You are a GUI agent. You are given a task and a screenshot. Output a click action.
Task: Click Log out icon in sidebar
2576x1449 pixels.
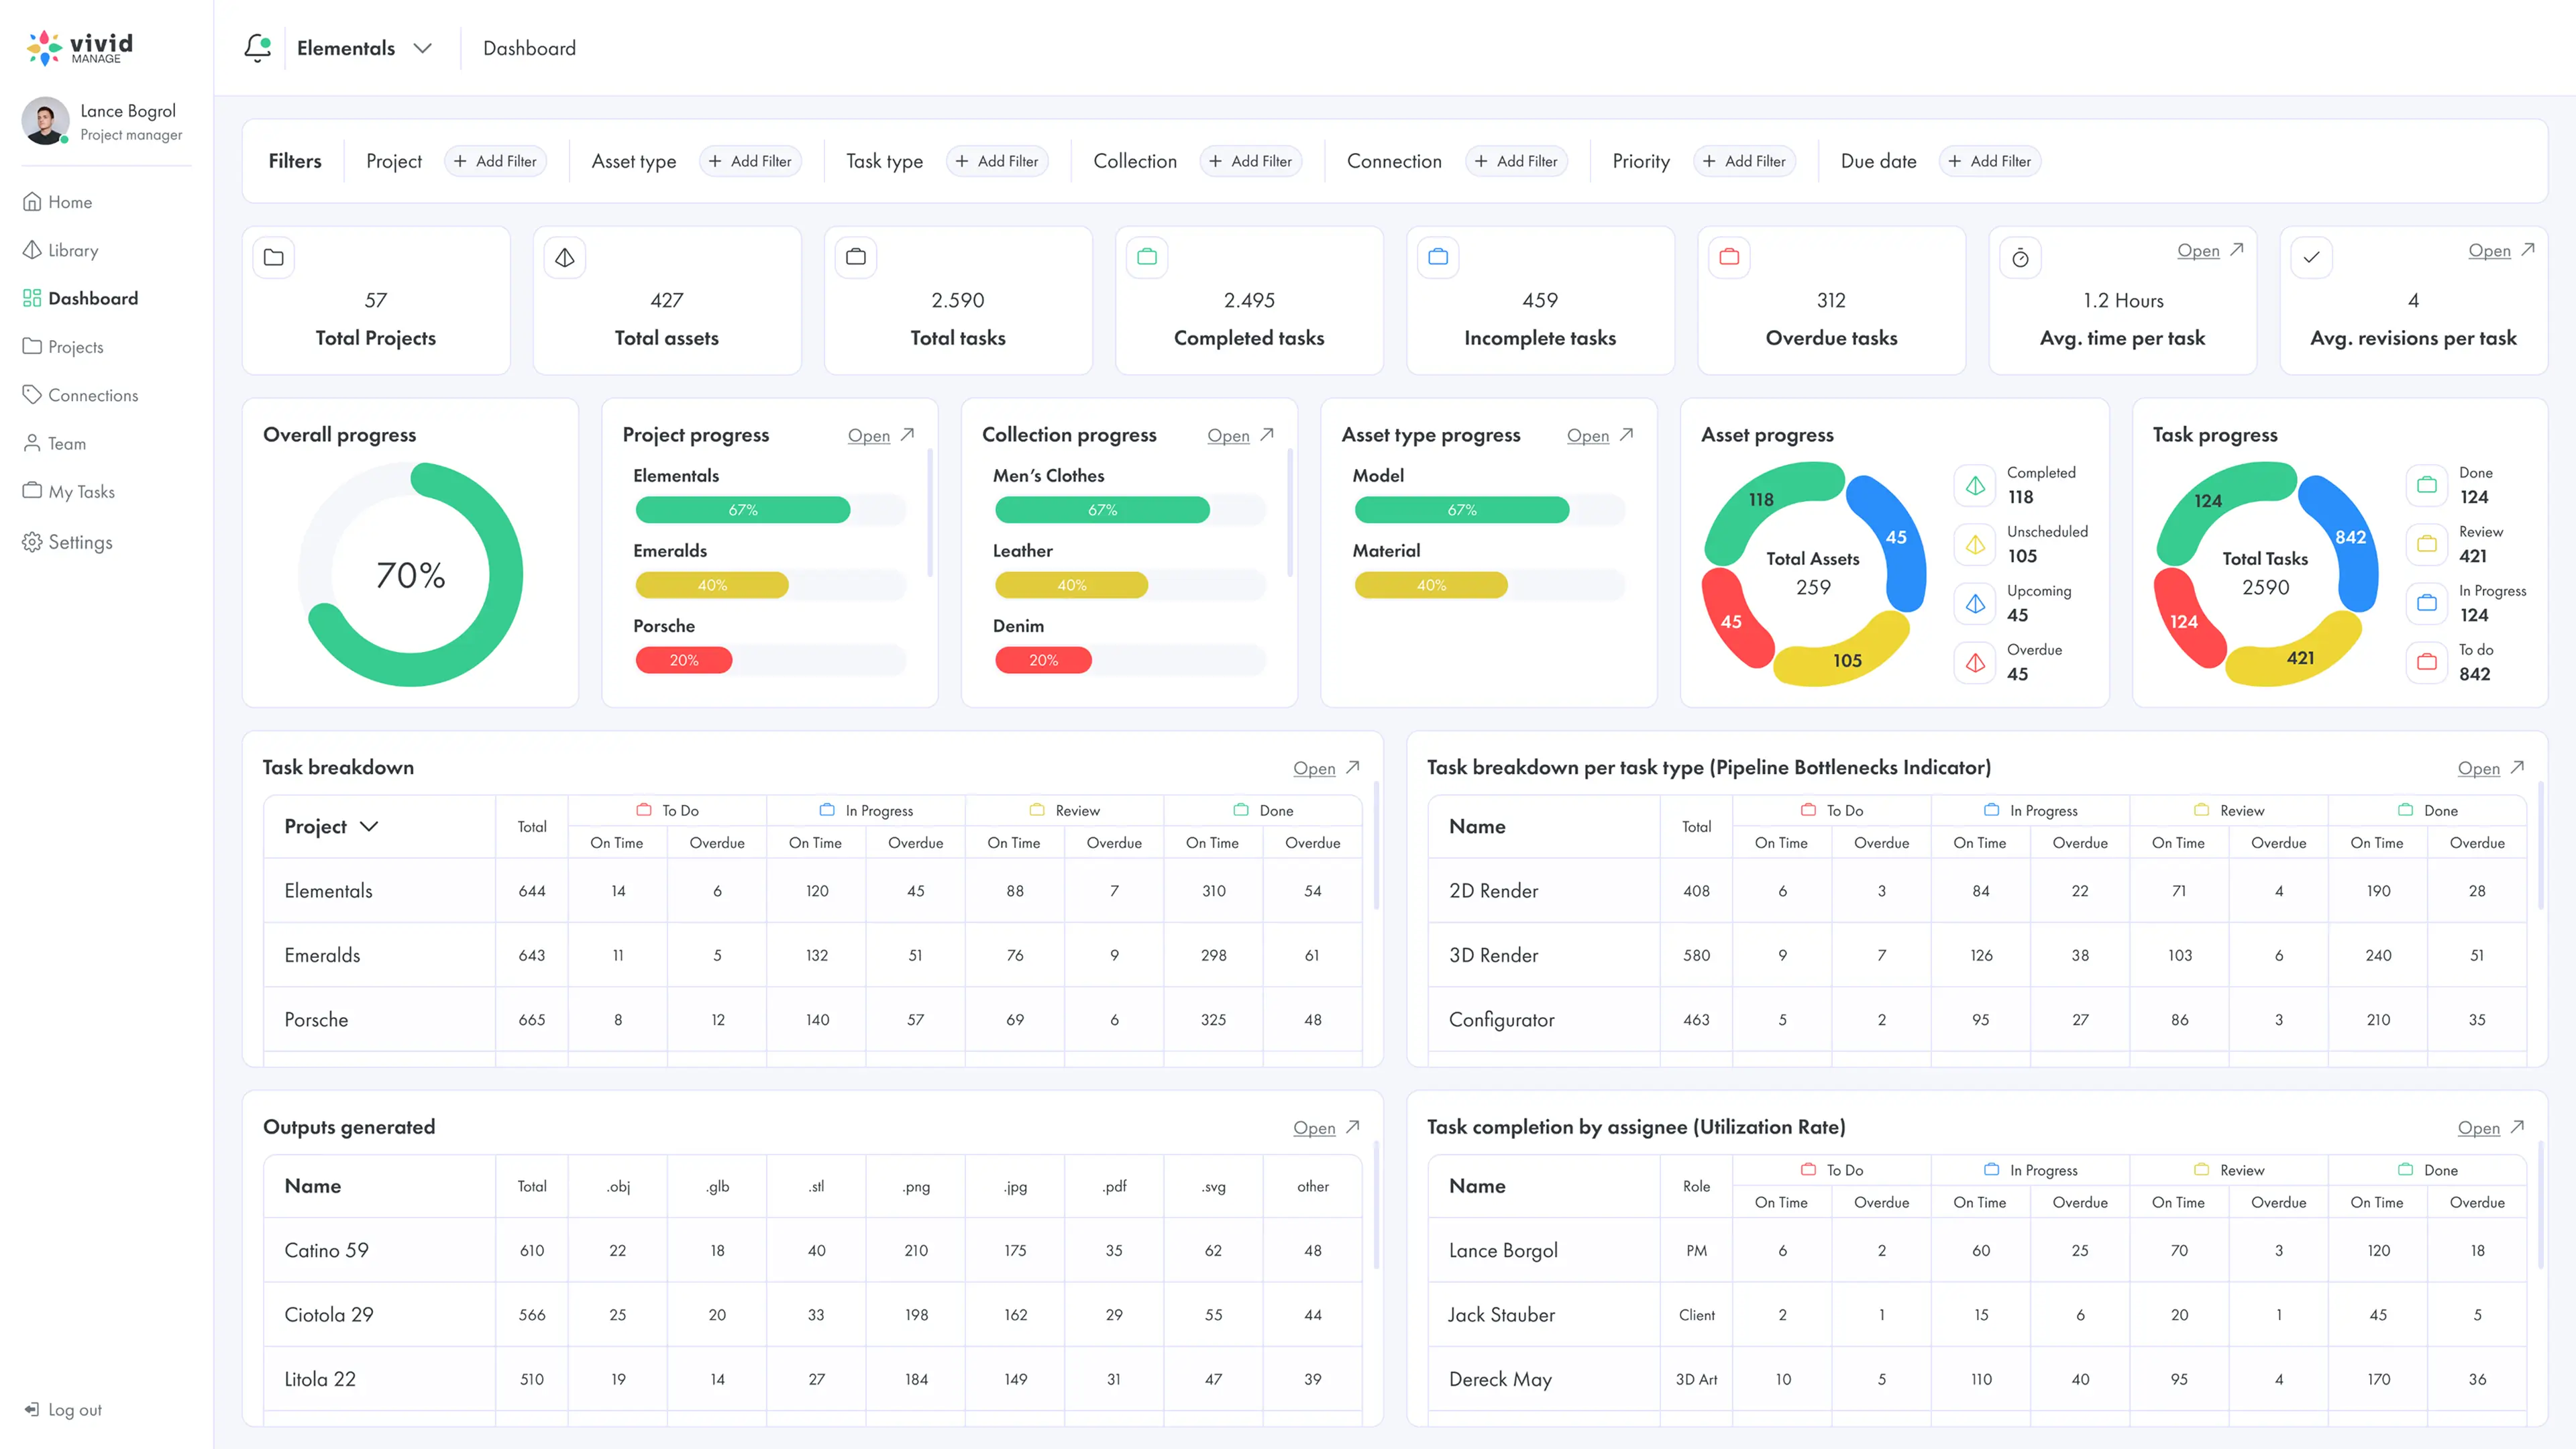point(32,1409)
